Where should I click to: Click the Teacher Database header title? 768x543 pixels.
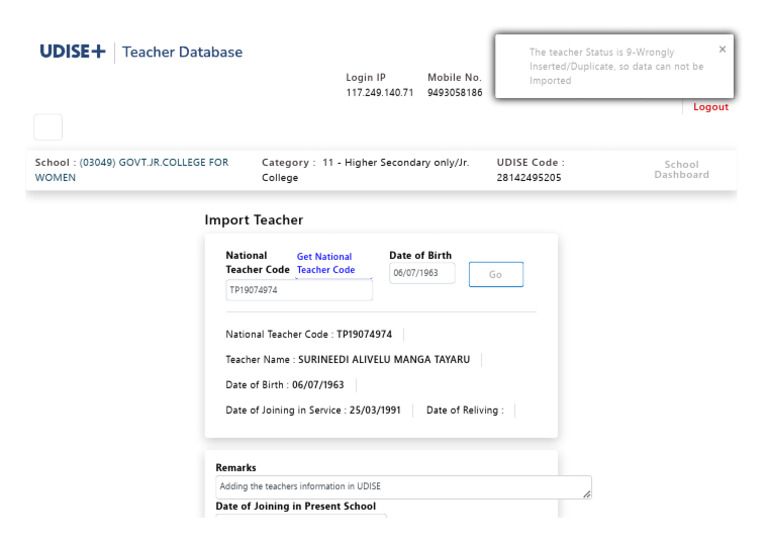pos(182,52)
